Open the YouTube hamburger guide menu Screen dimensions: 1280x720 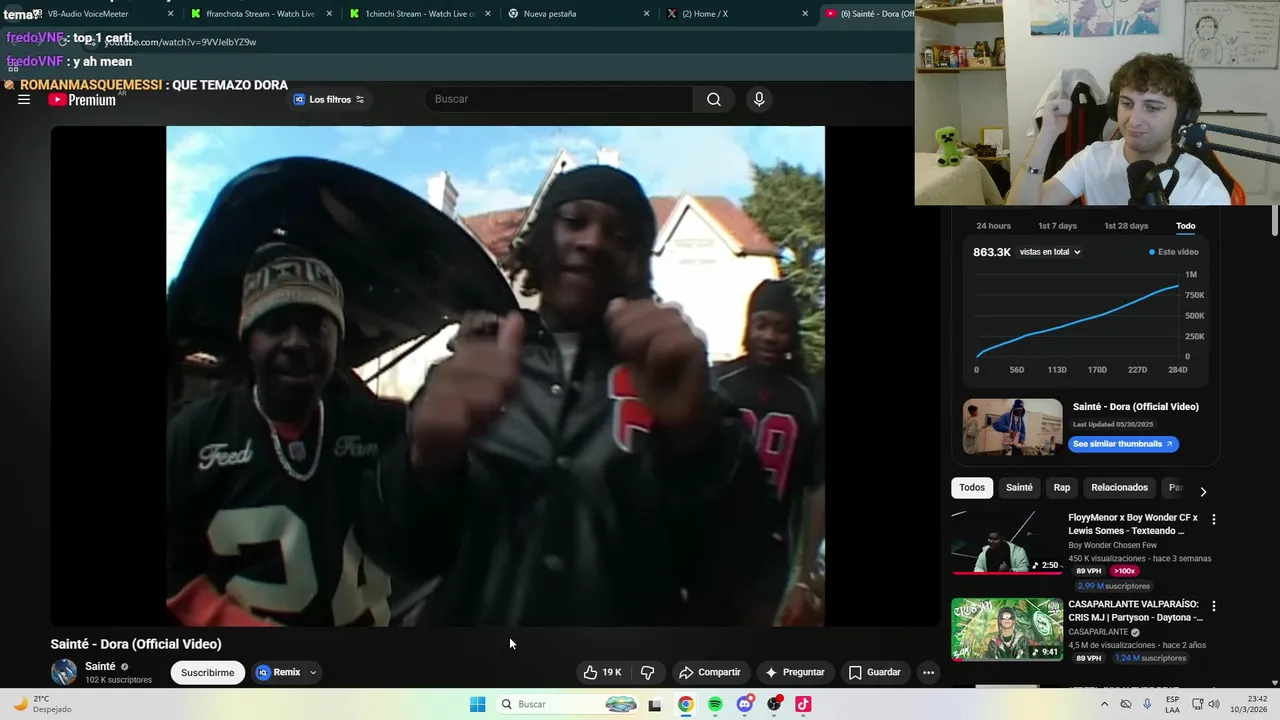click(x=24, y=100)
